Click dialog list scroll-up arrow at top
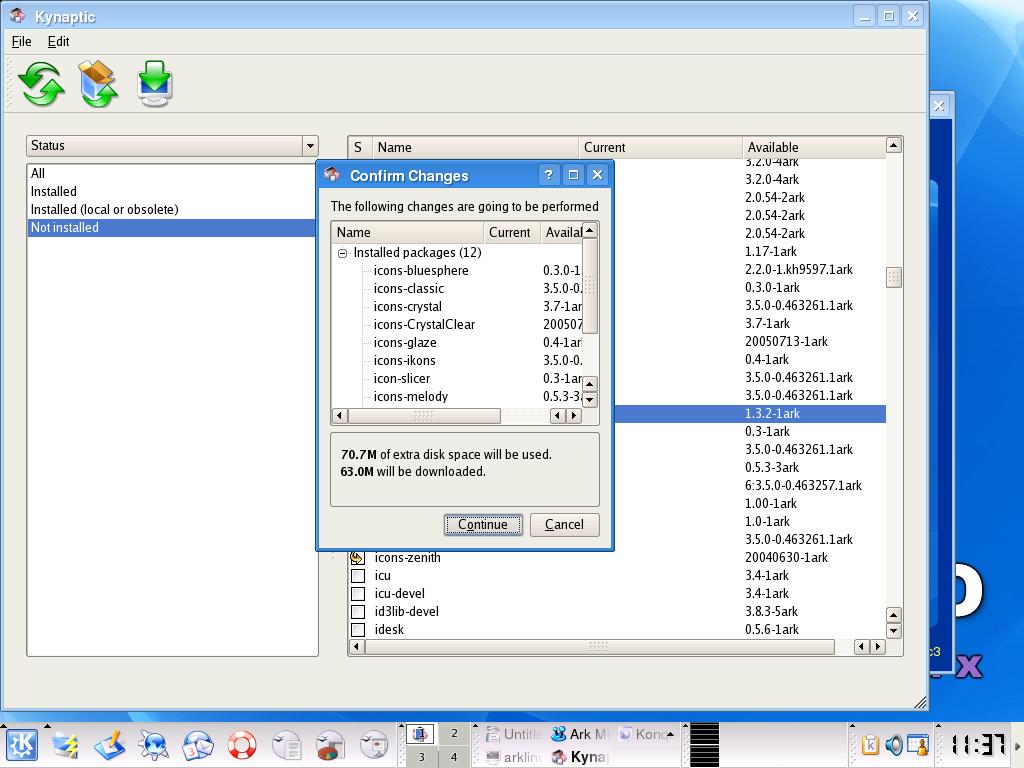Viewport: 1024px width, 768px height. click(590, 230)
